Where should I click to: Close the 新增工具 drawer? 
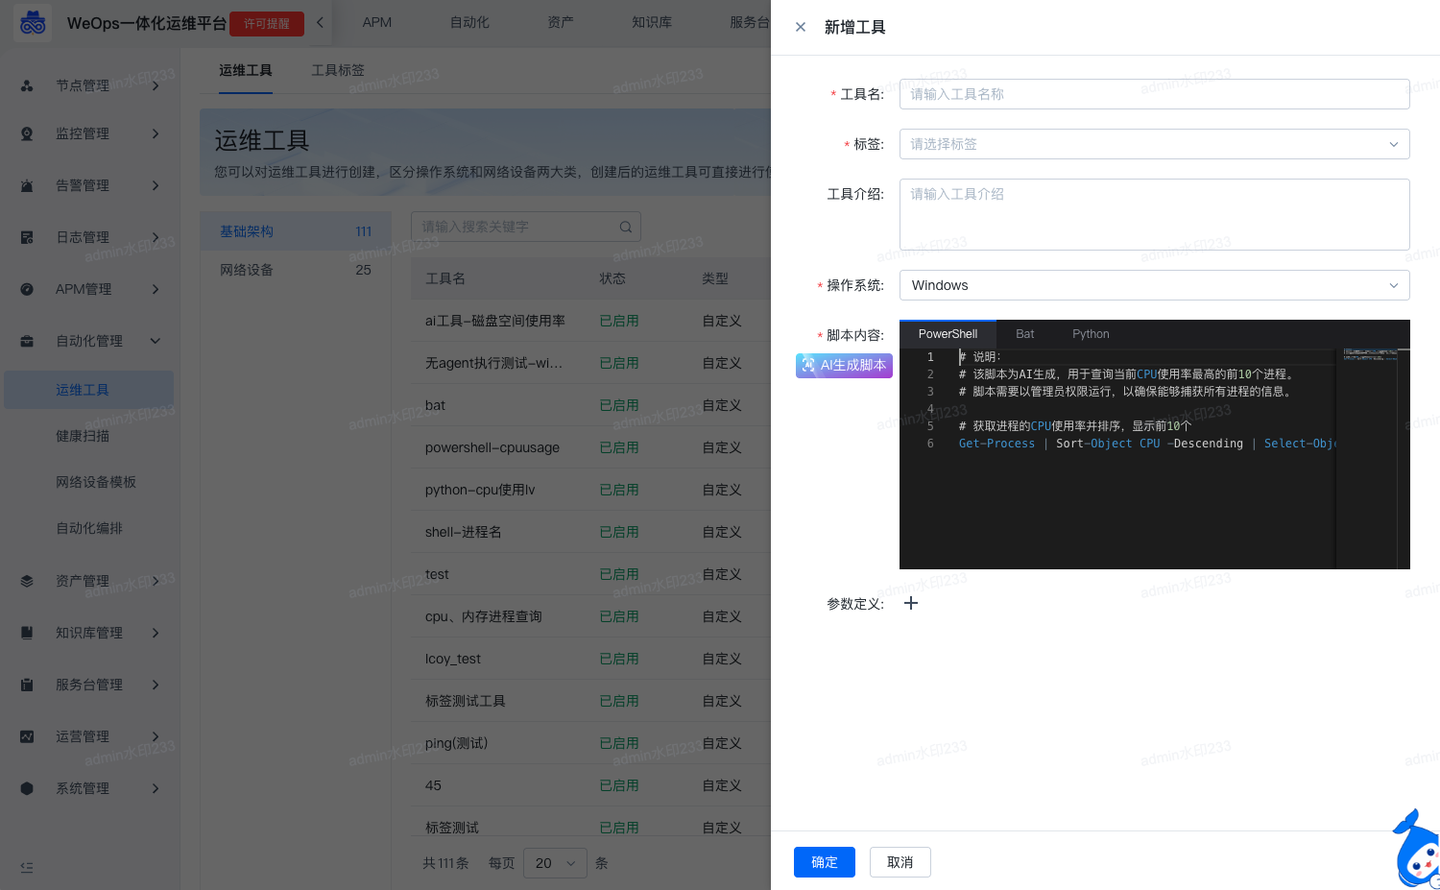pos(800,27)
